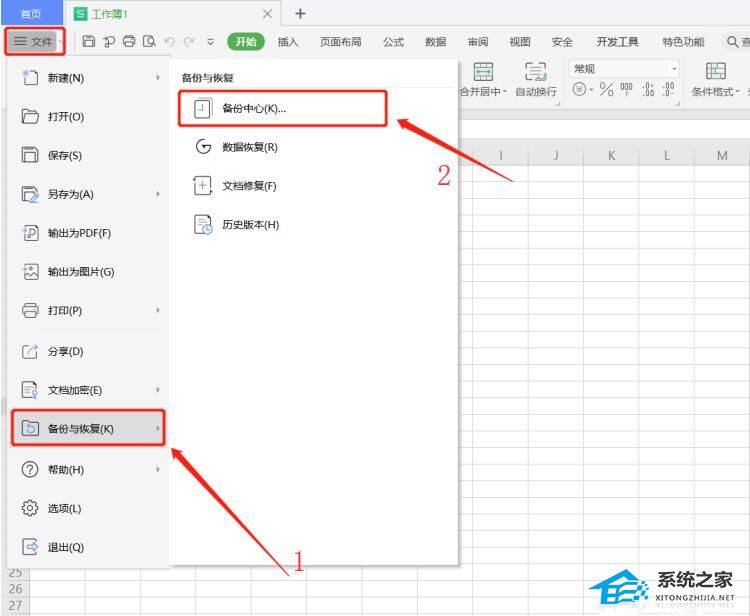The height and width of the screenshot is (616, 750).
Task: Open 帮助(H) menu entry
Action: pos(88,469)
